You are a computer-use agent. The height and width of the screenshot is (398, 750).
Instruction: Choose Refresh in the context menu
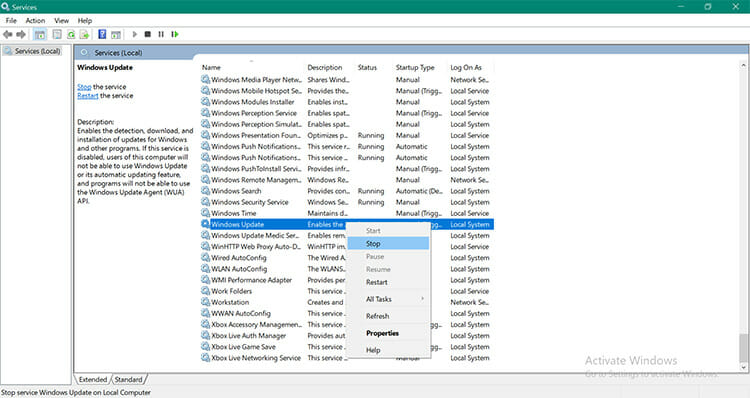(388, 316)
